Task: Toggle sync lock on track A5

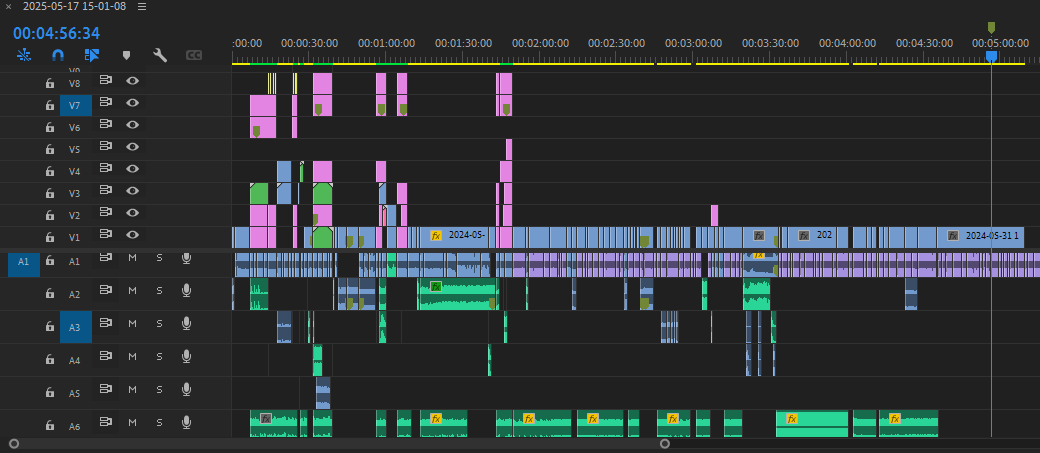Action: [105, 389]
